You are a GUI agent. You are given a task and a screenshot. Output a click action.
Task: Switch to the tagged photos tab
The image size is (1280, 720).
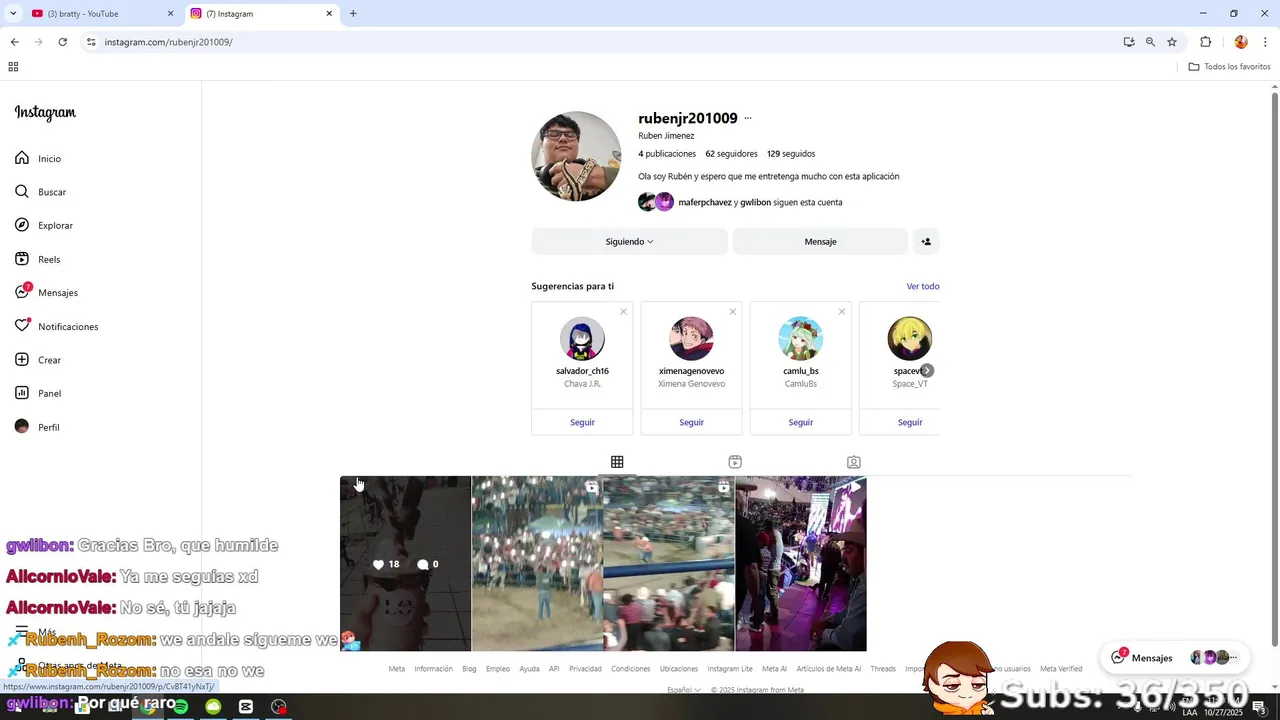853,462
